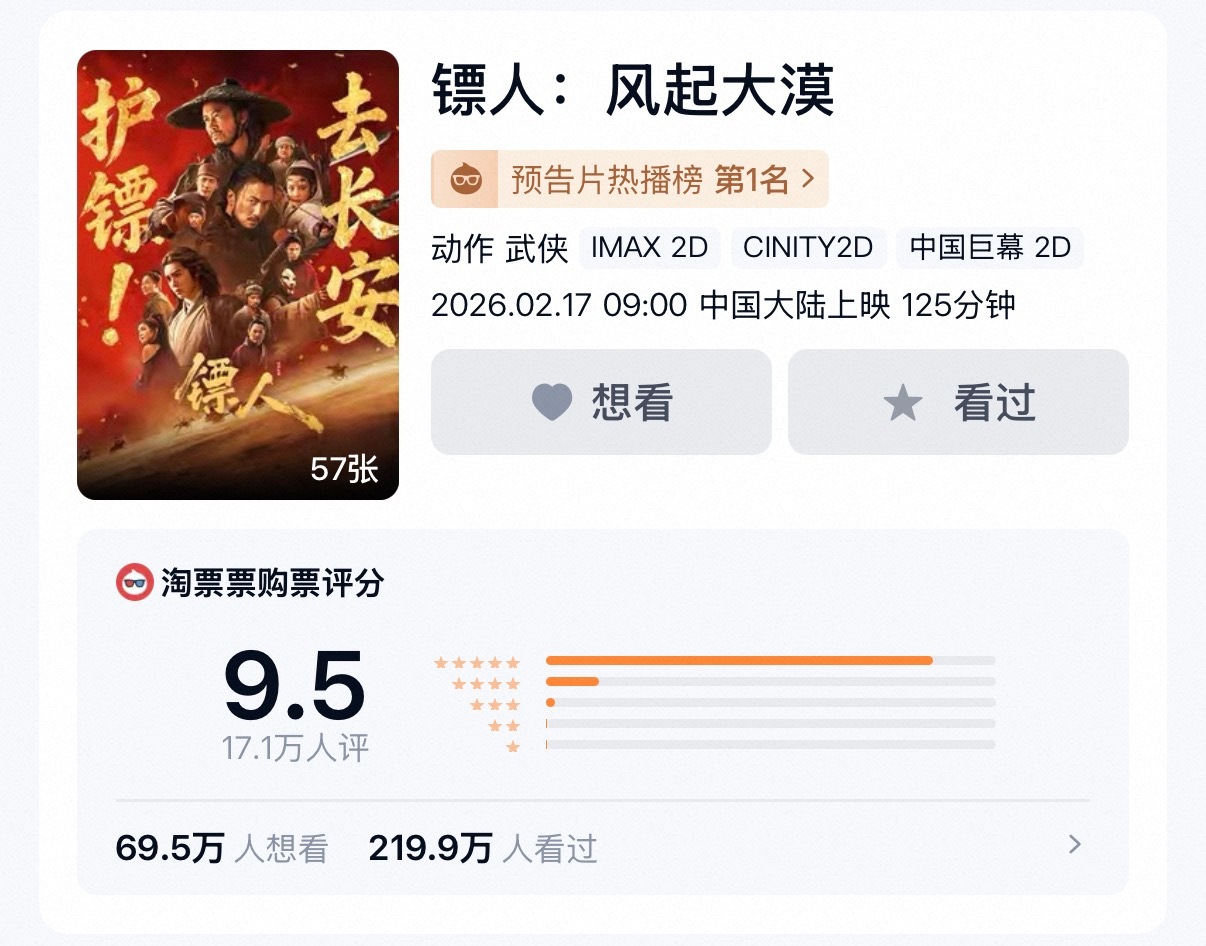
Task: Click the single-star rating row icon
Action: [x=513, y=746]
